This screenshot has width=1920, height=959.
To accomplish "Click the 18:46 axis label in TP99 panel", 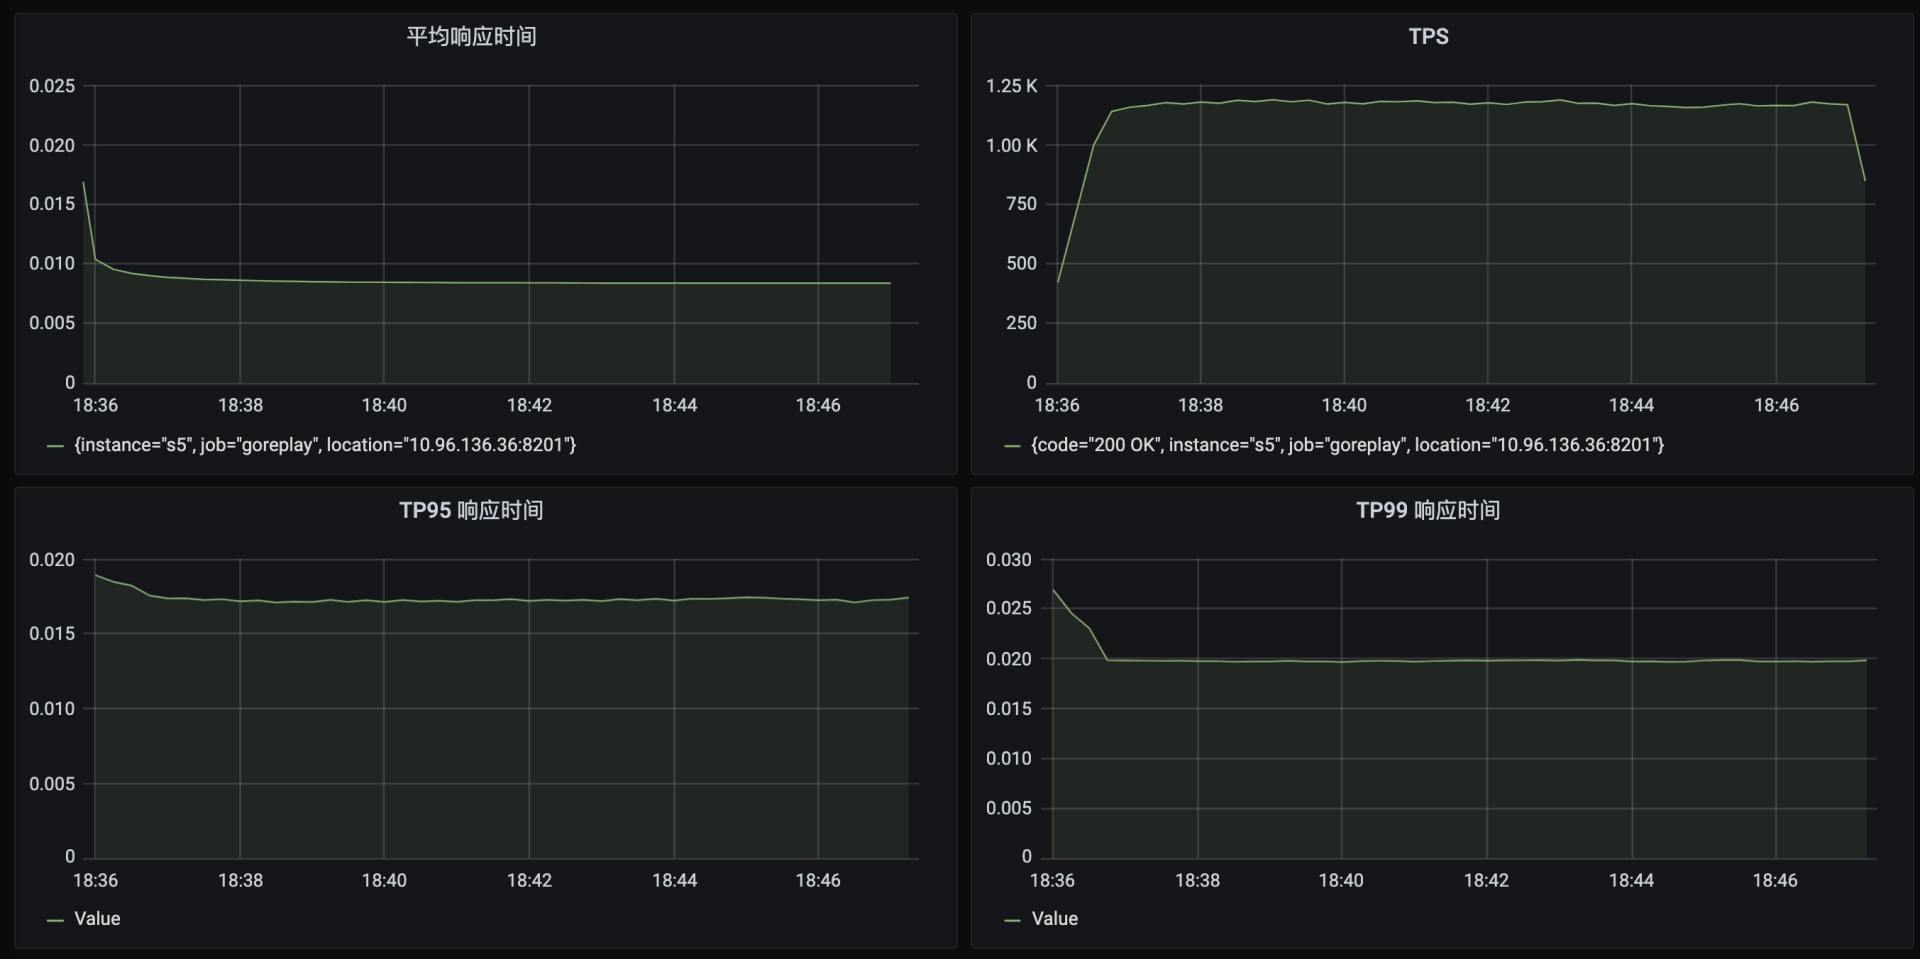I will [1775, 881].
